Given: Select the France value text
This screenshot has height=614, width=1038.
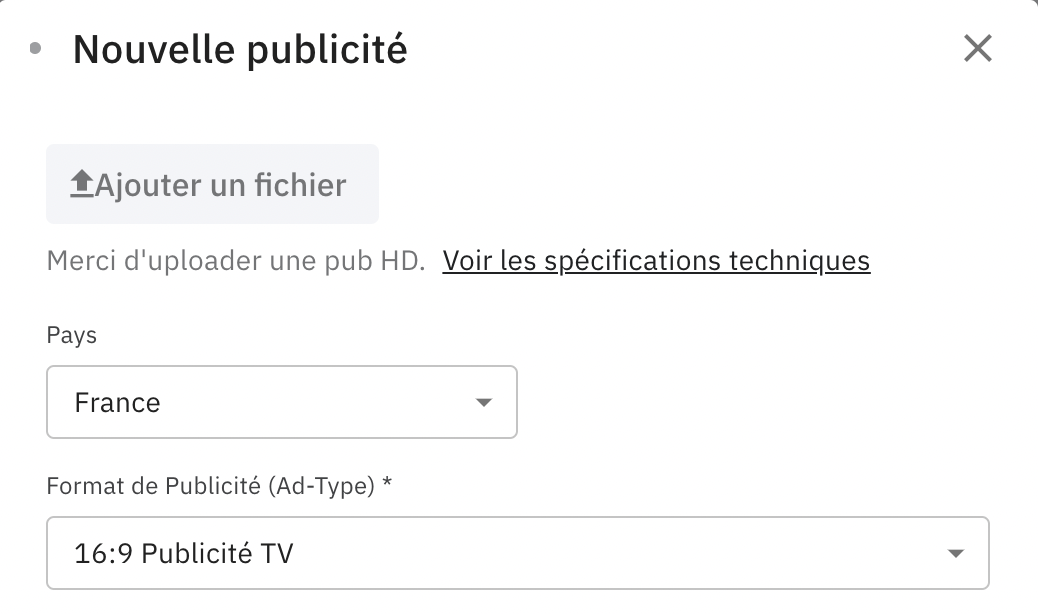Looking at the screenshot, I should 117,403.
